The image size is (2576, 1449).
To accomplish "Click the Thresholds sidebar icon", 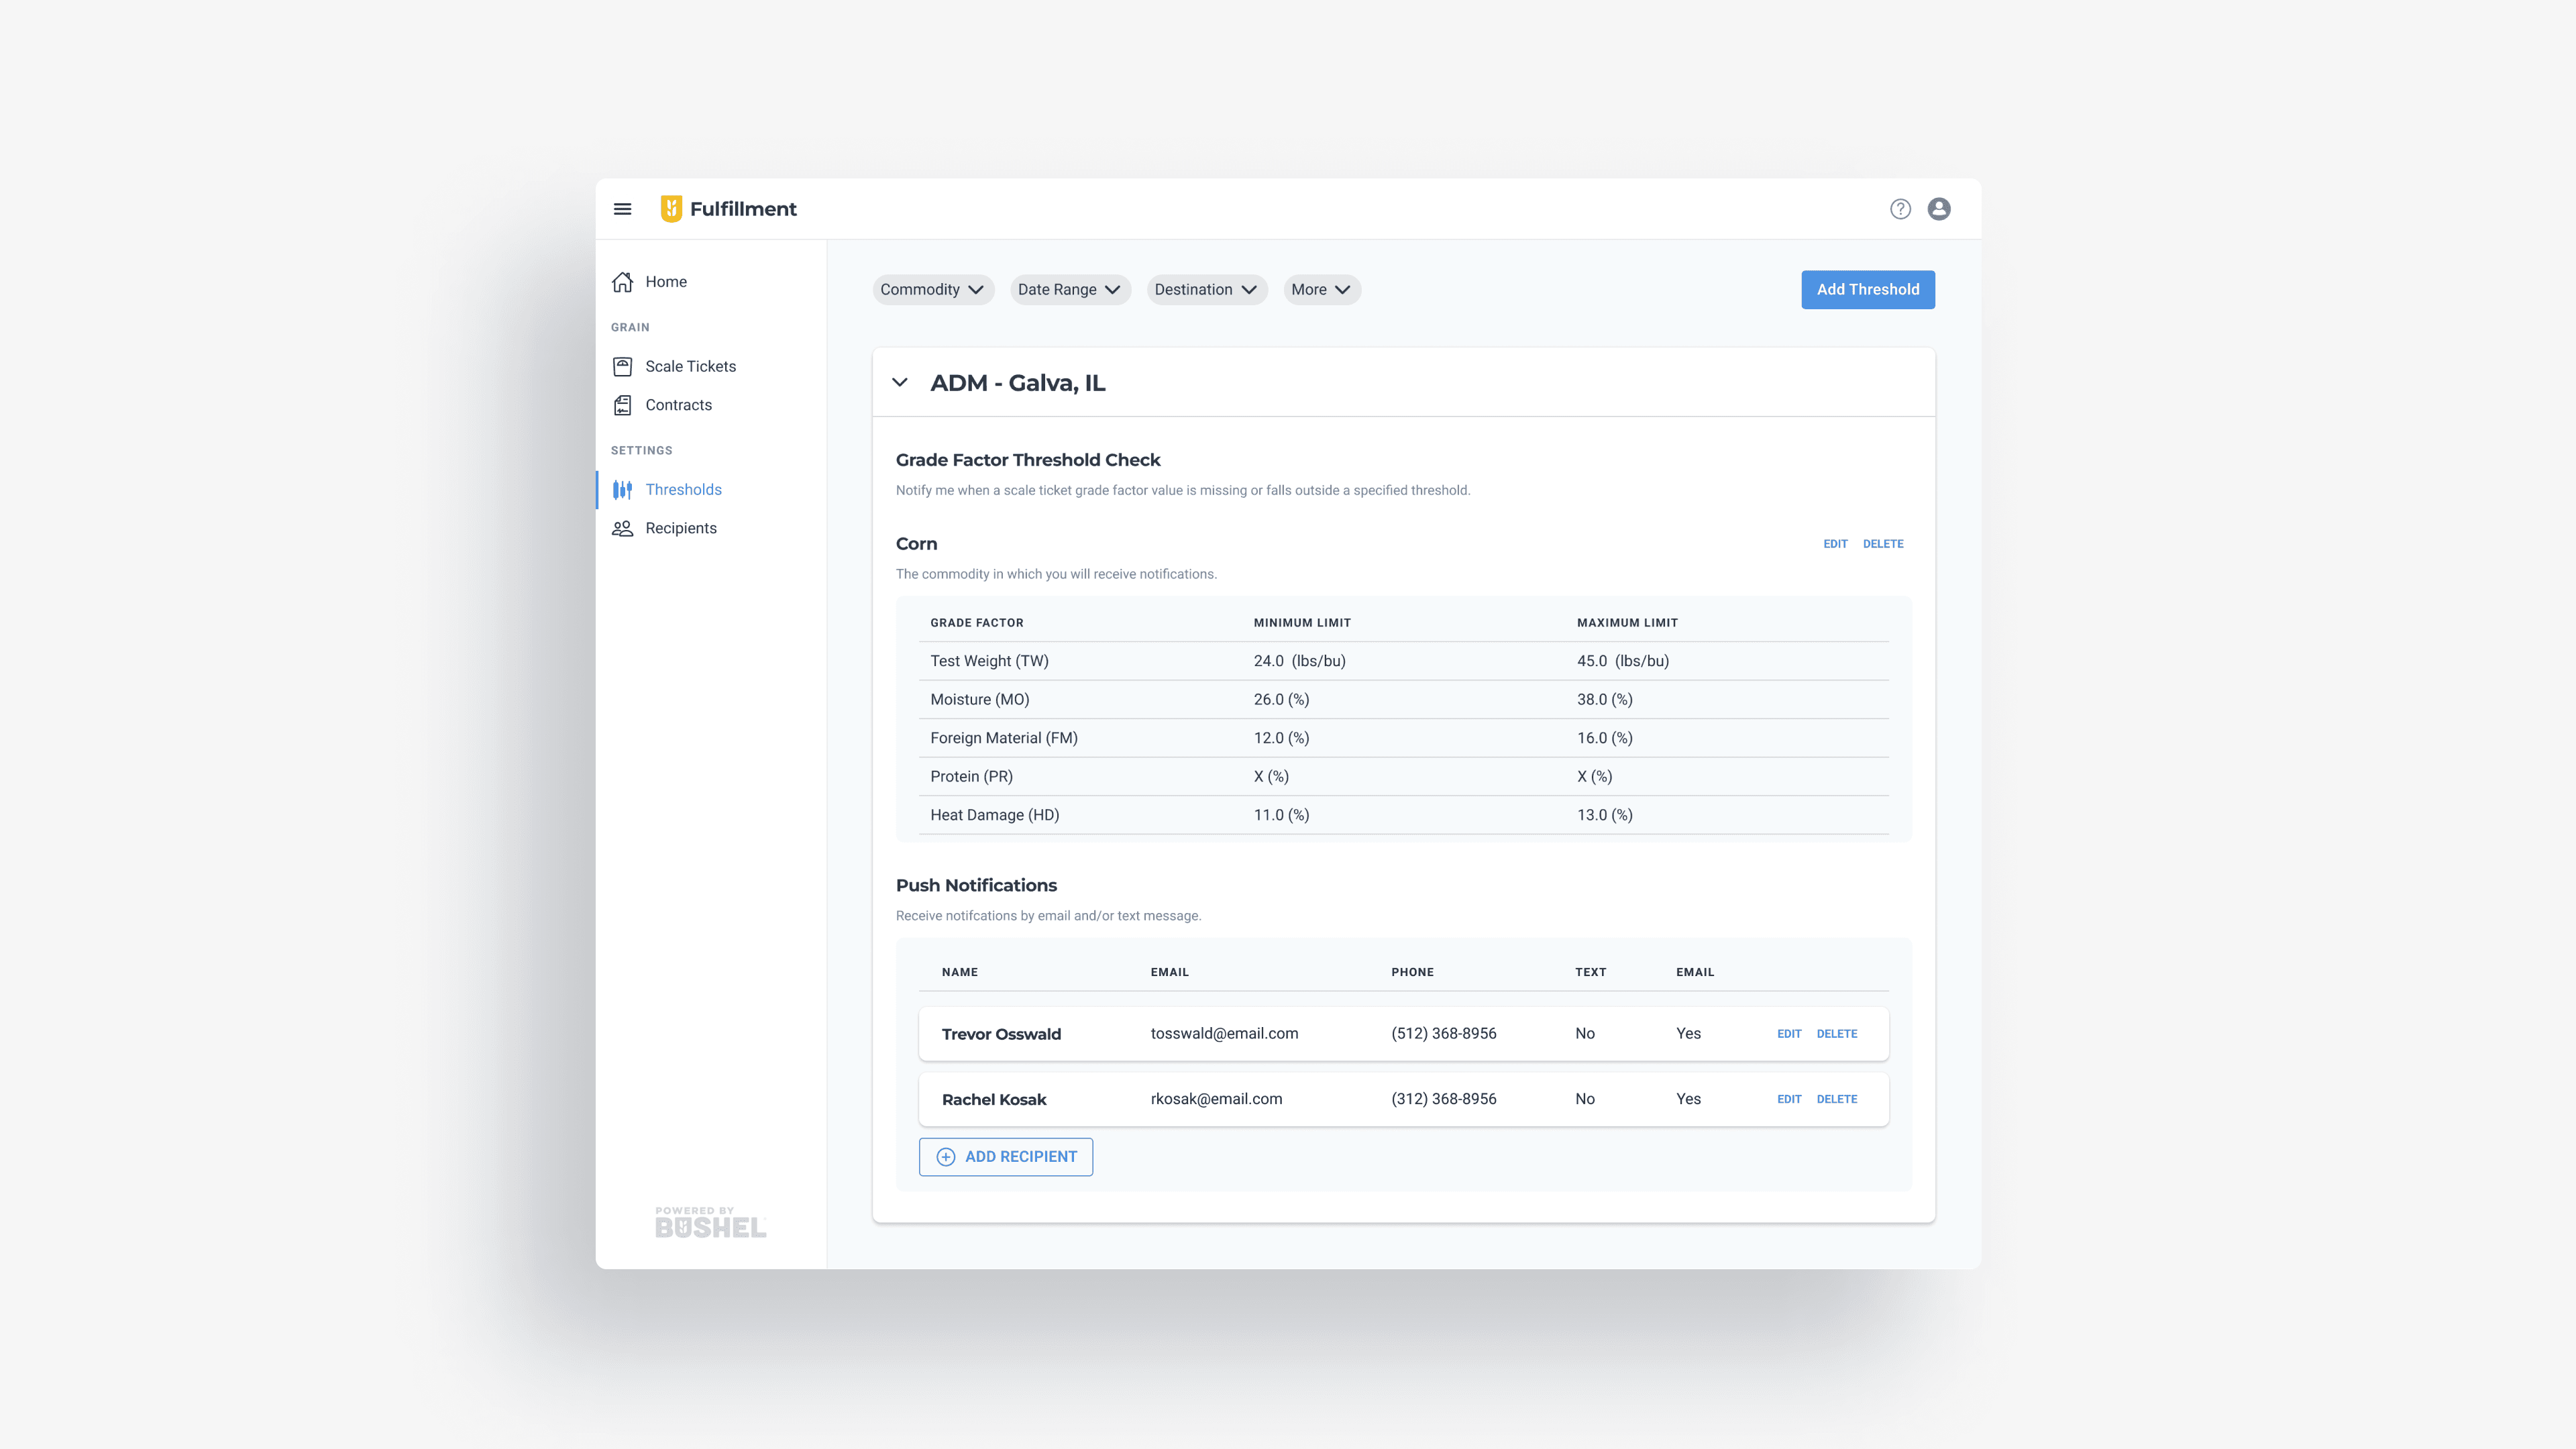I will click(x=623, y=490).
